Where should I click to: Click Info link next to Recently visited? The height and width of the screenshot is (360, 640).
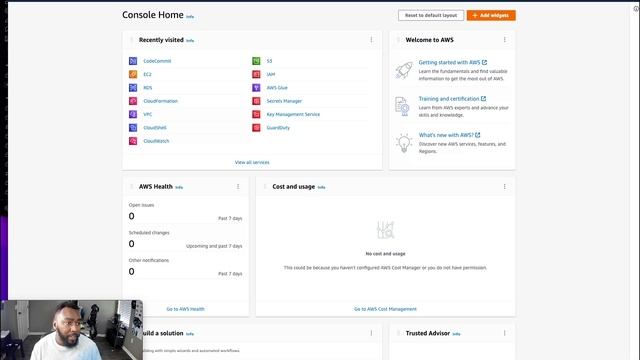(x=190, y=40)
